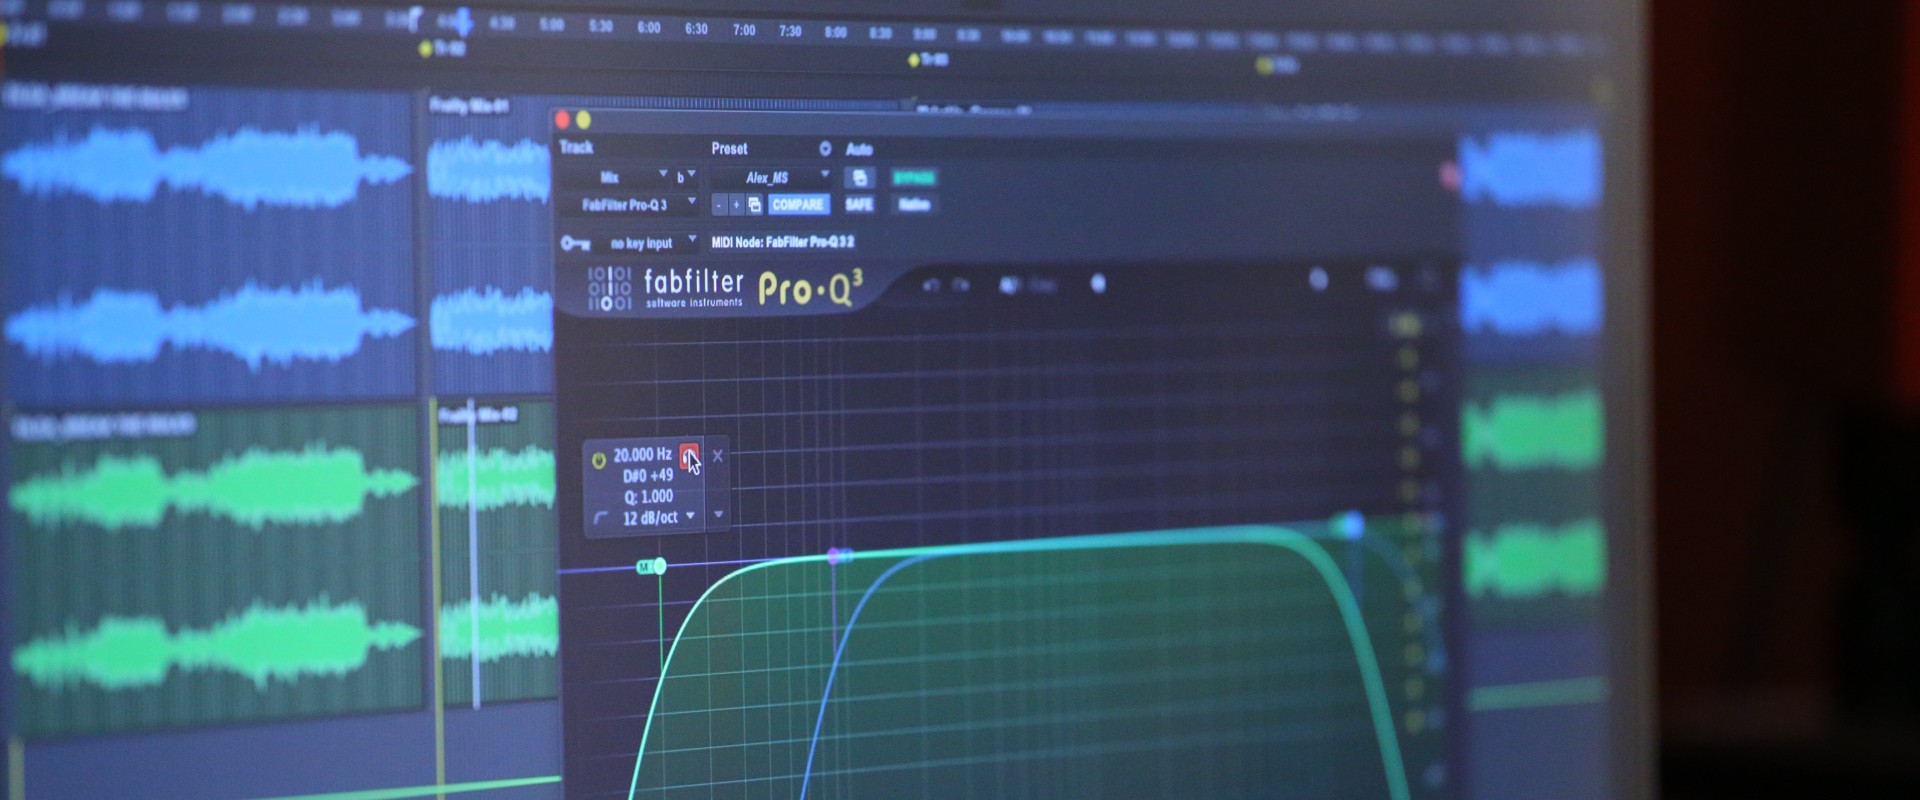Click the Pro-Q 3 product logo
Screen dimensions: 1920x800
(810, 288)
